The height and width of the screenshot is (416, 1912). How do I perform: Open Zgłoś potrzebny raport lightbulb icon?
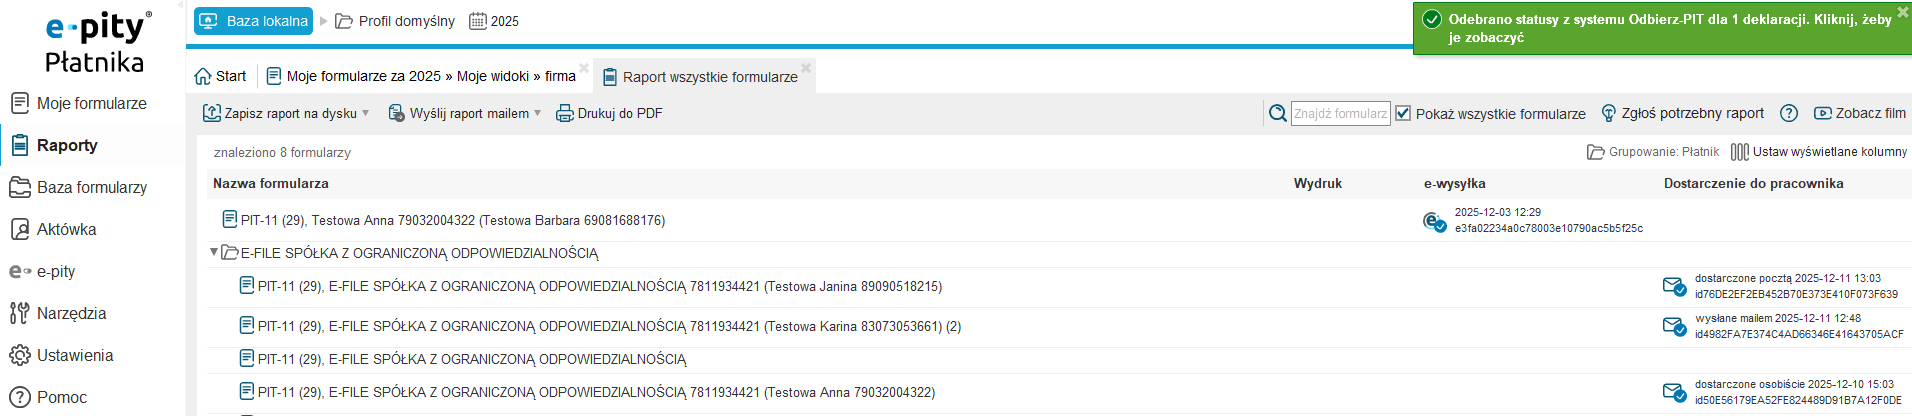coord(1609,114)
